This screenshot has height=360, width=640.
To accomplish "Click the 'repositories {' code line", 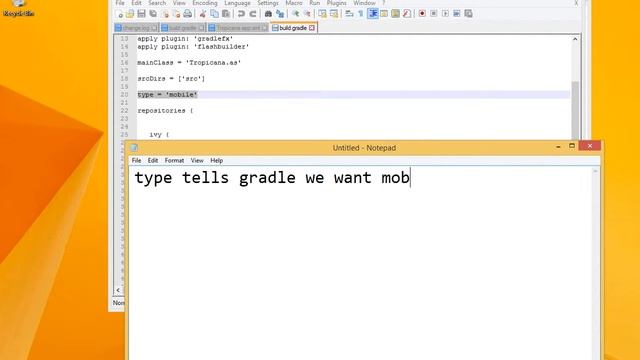I will [x=165, y=111].
